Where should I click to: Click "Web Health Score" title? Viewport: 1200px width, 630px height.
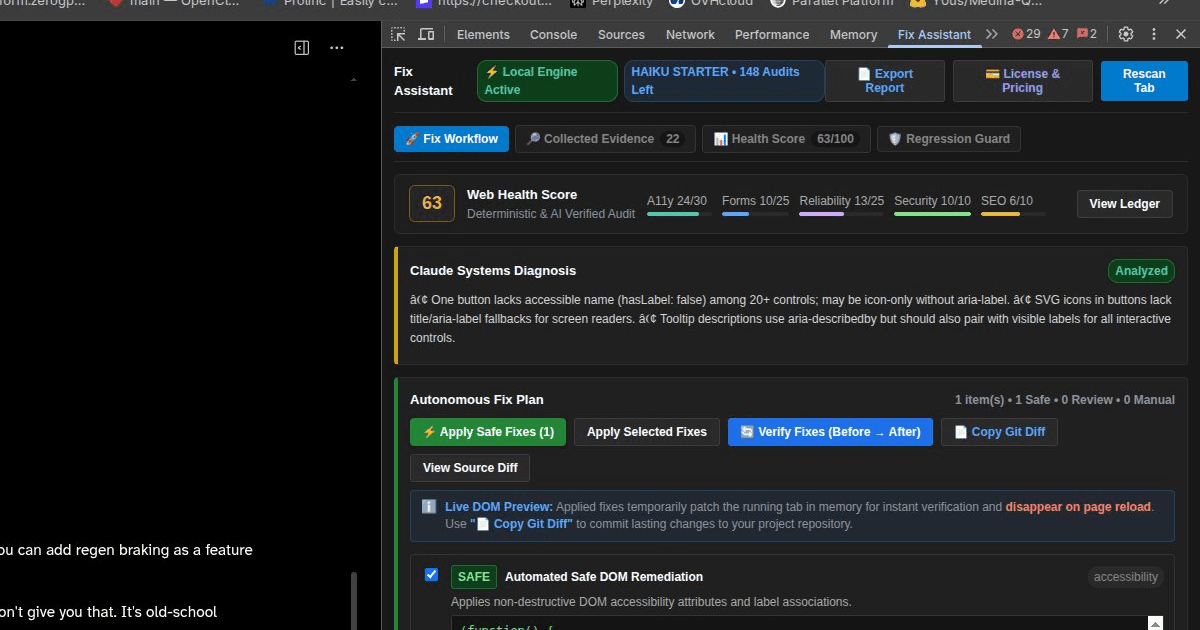522,195
